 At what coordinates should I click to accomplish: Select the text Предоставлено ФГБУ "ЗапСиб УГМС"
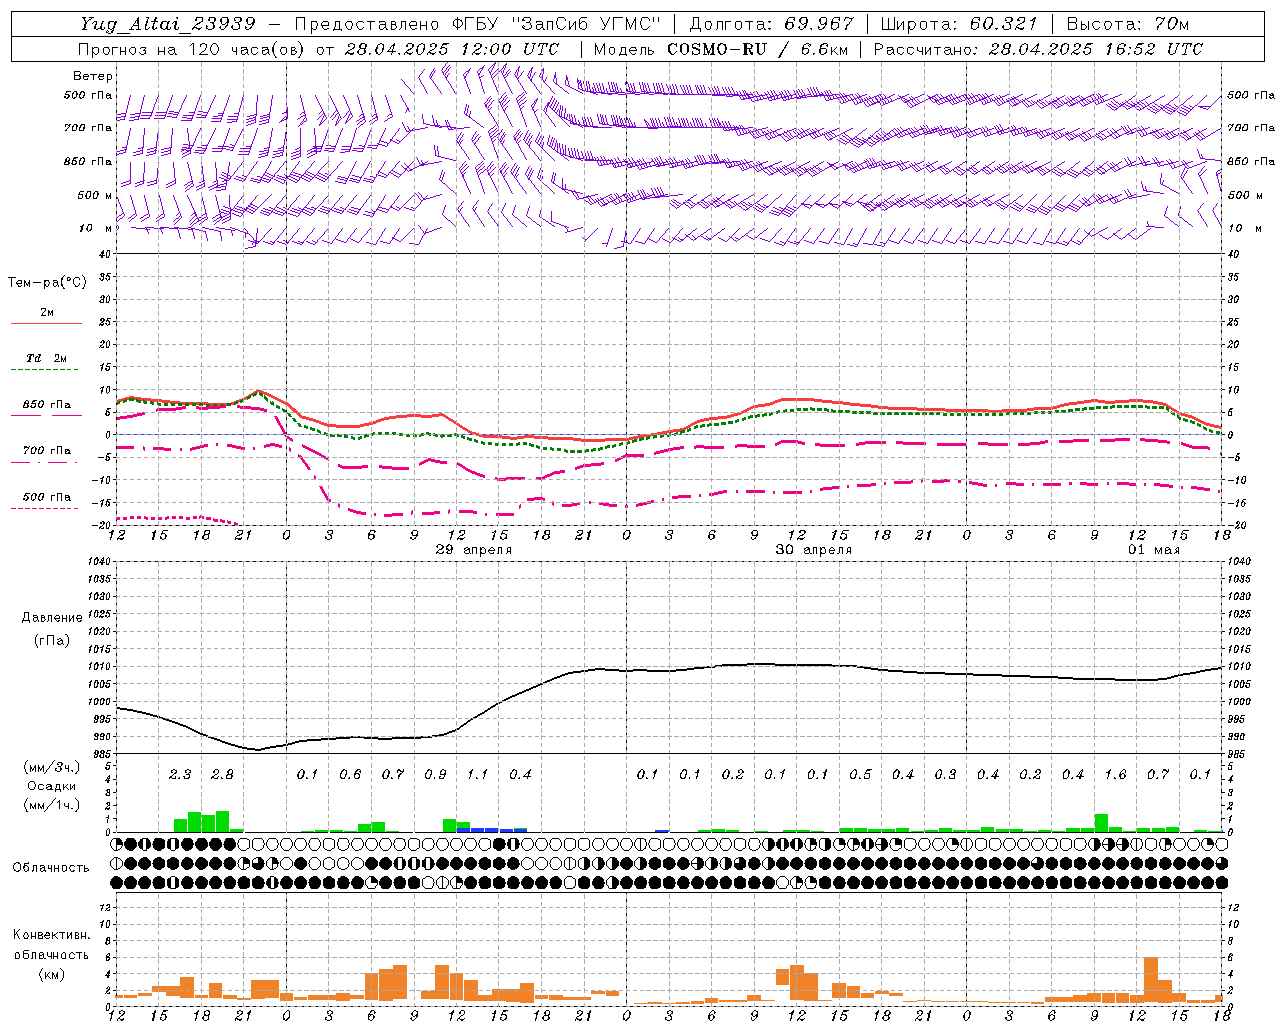pyautogui.click(x=479, y=24)
